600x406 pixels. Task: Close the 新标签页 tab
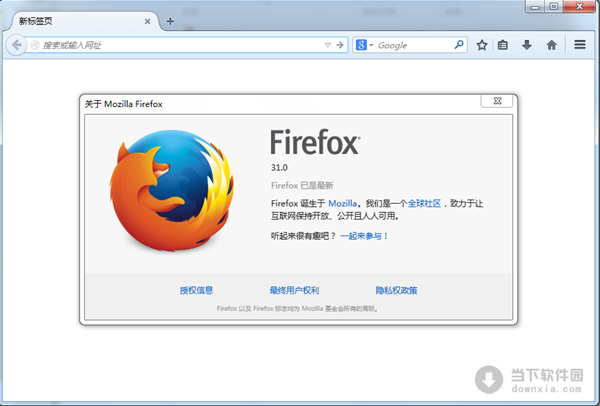(x=147, y=21)
